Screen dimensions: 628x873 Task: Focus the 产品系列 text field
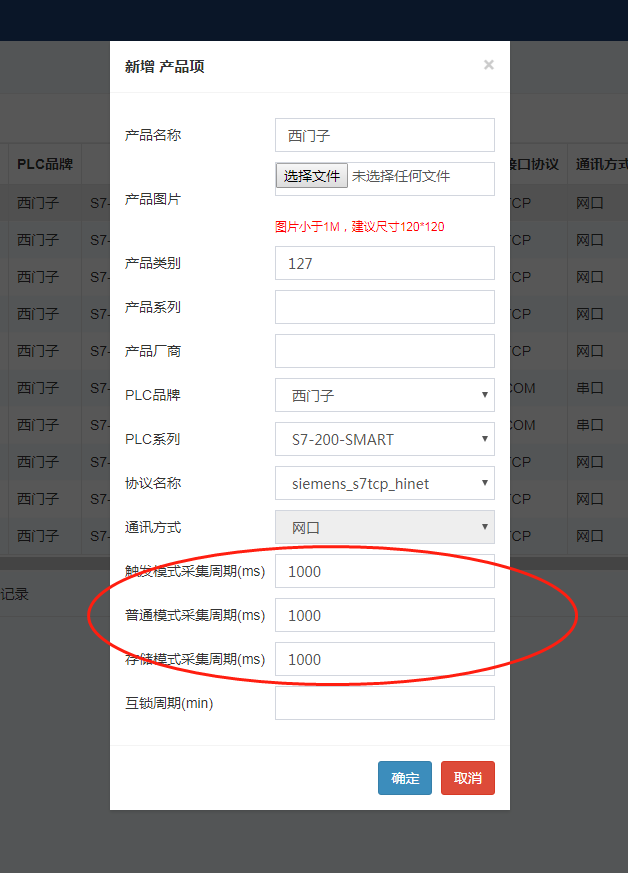[x=384, y=307]
